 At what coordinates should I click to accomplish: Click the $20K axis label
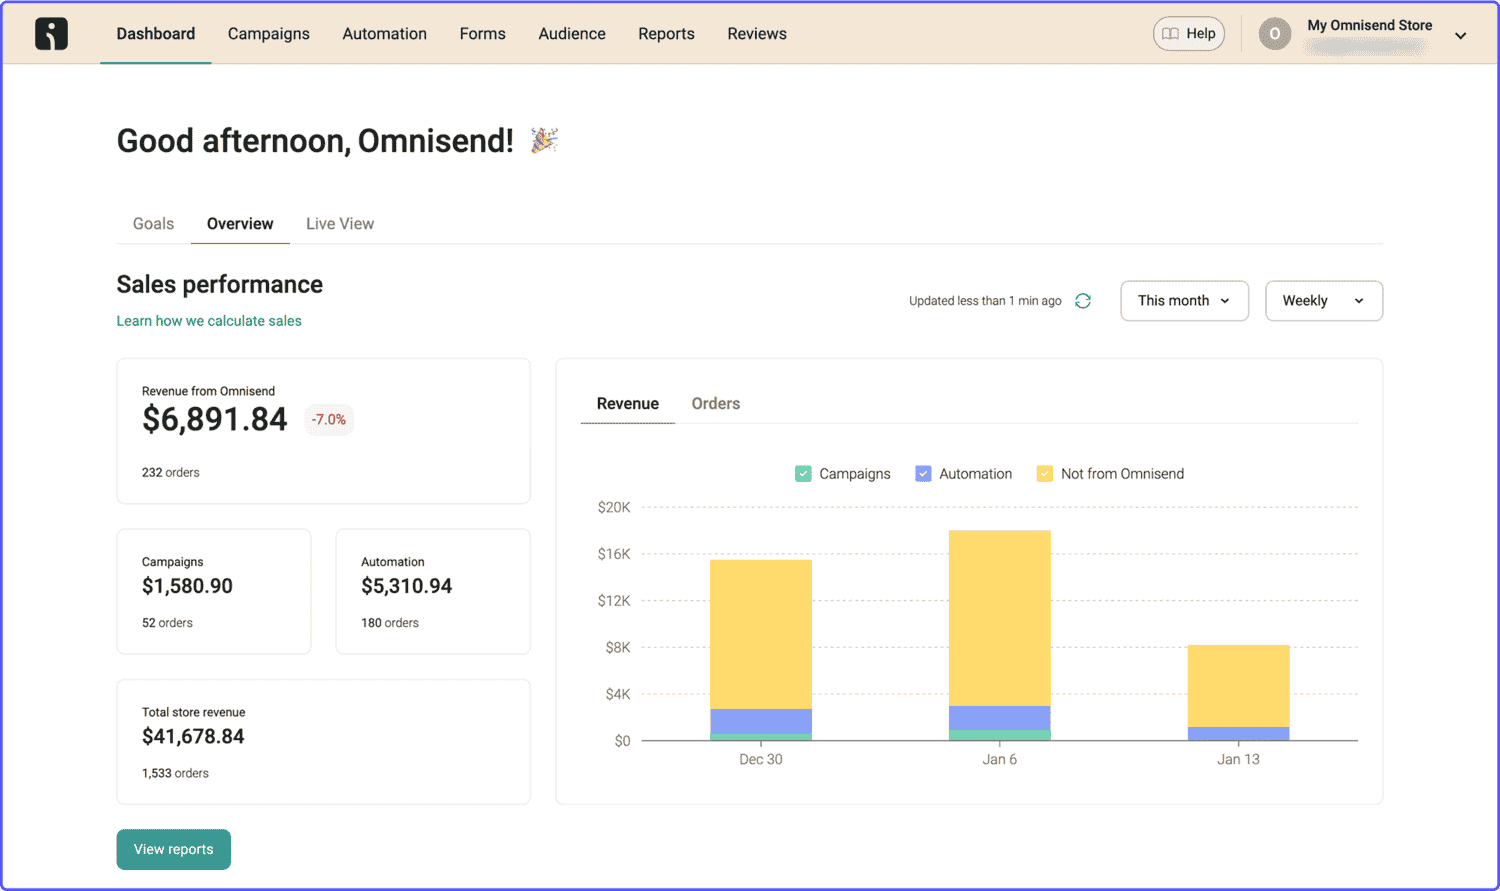[x=614, y=507]
